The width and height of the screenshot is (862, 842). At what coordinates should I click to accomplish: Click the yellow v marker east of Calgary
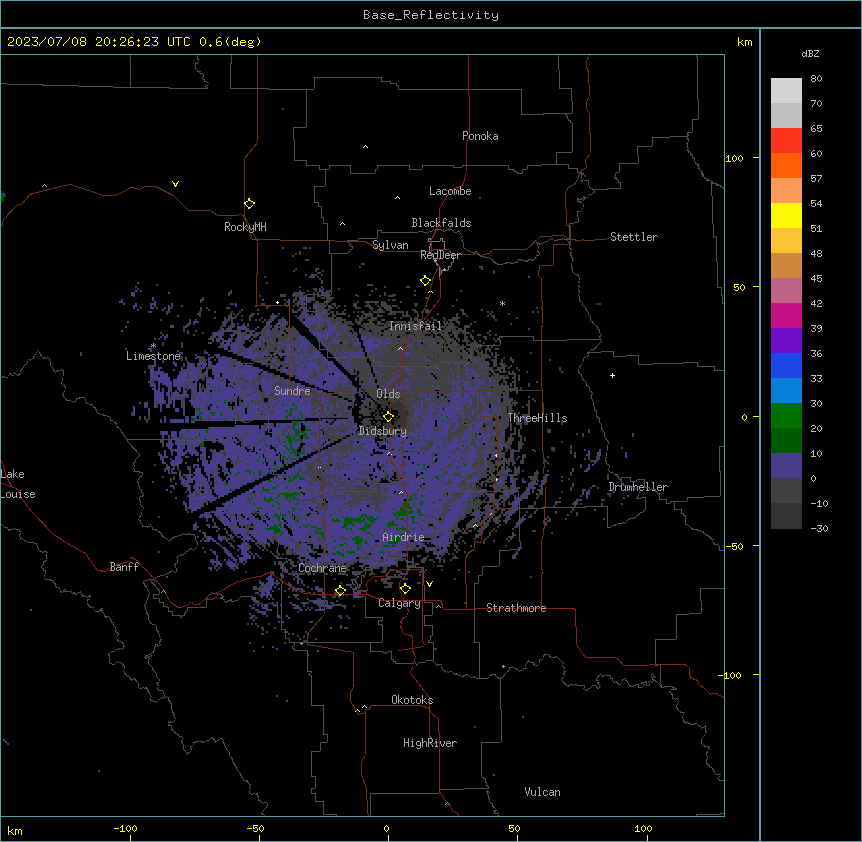429,584
